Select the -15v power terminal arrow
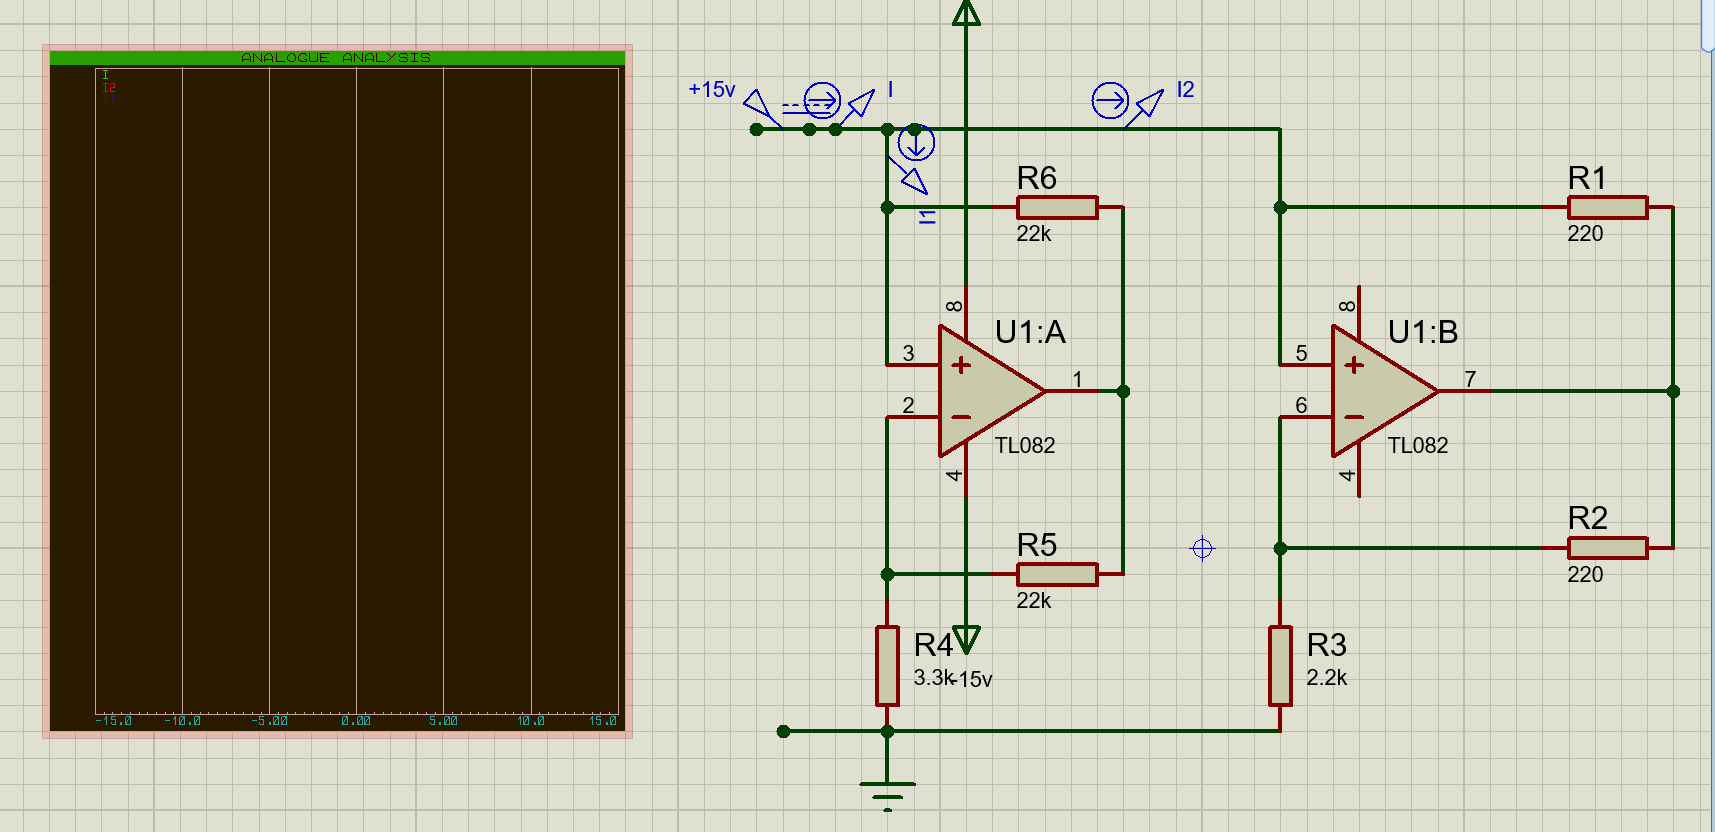The height and width of the screenshot is (832, 1715). pos(966,639)
